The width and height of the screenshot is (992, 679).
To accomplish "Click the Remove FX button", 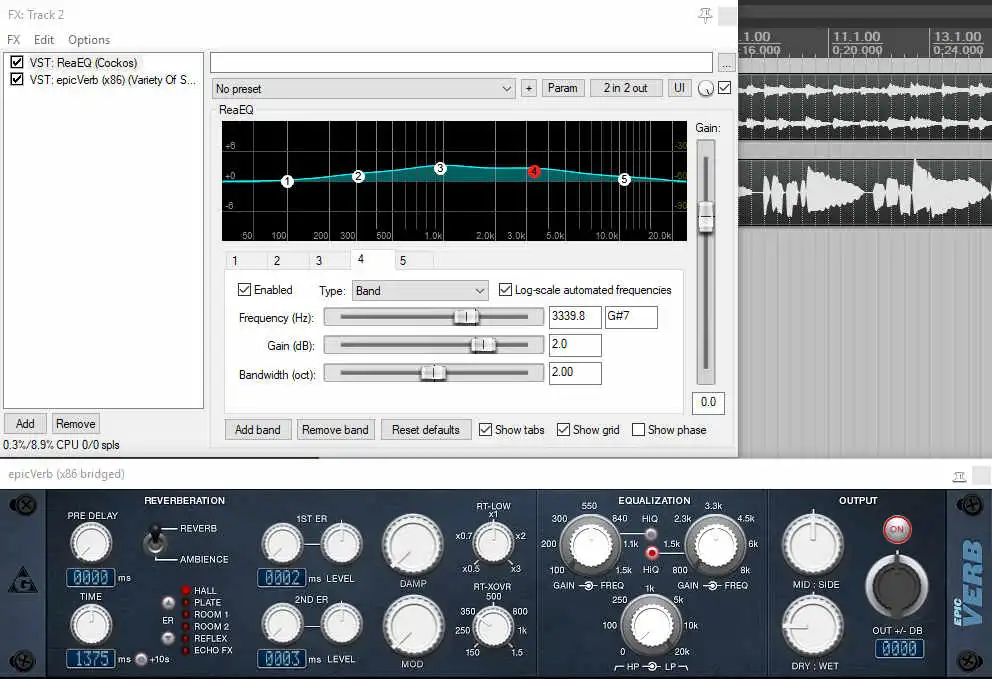I will 75,423.
